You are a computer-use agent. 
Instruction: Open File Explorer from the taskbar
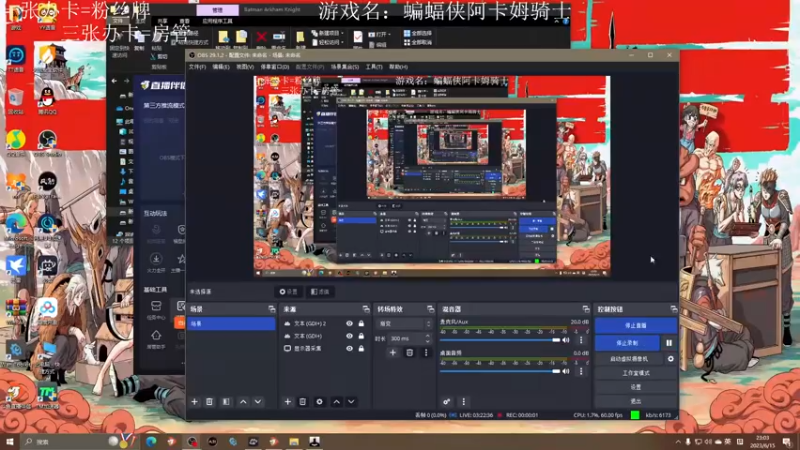(294, 442)
